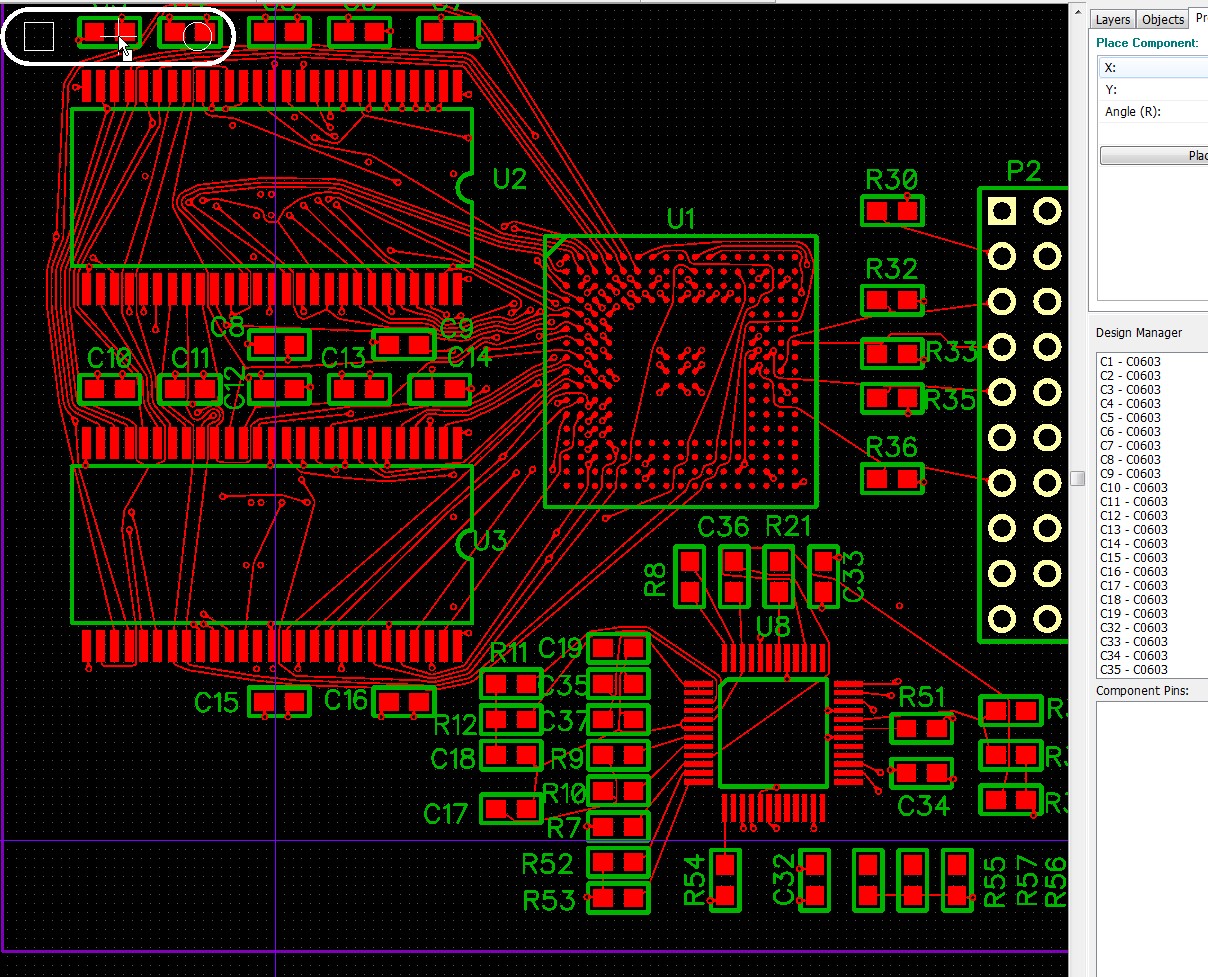The image size is (1208, 977).
Task: Select C3 - C0603 in Design Manager
Action: [x=1130, y=389]
